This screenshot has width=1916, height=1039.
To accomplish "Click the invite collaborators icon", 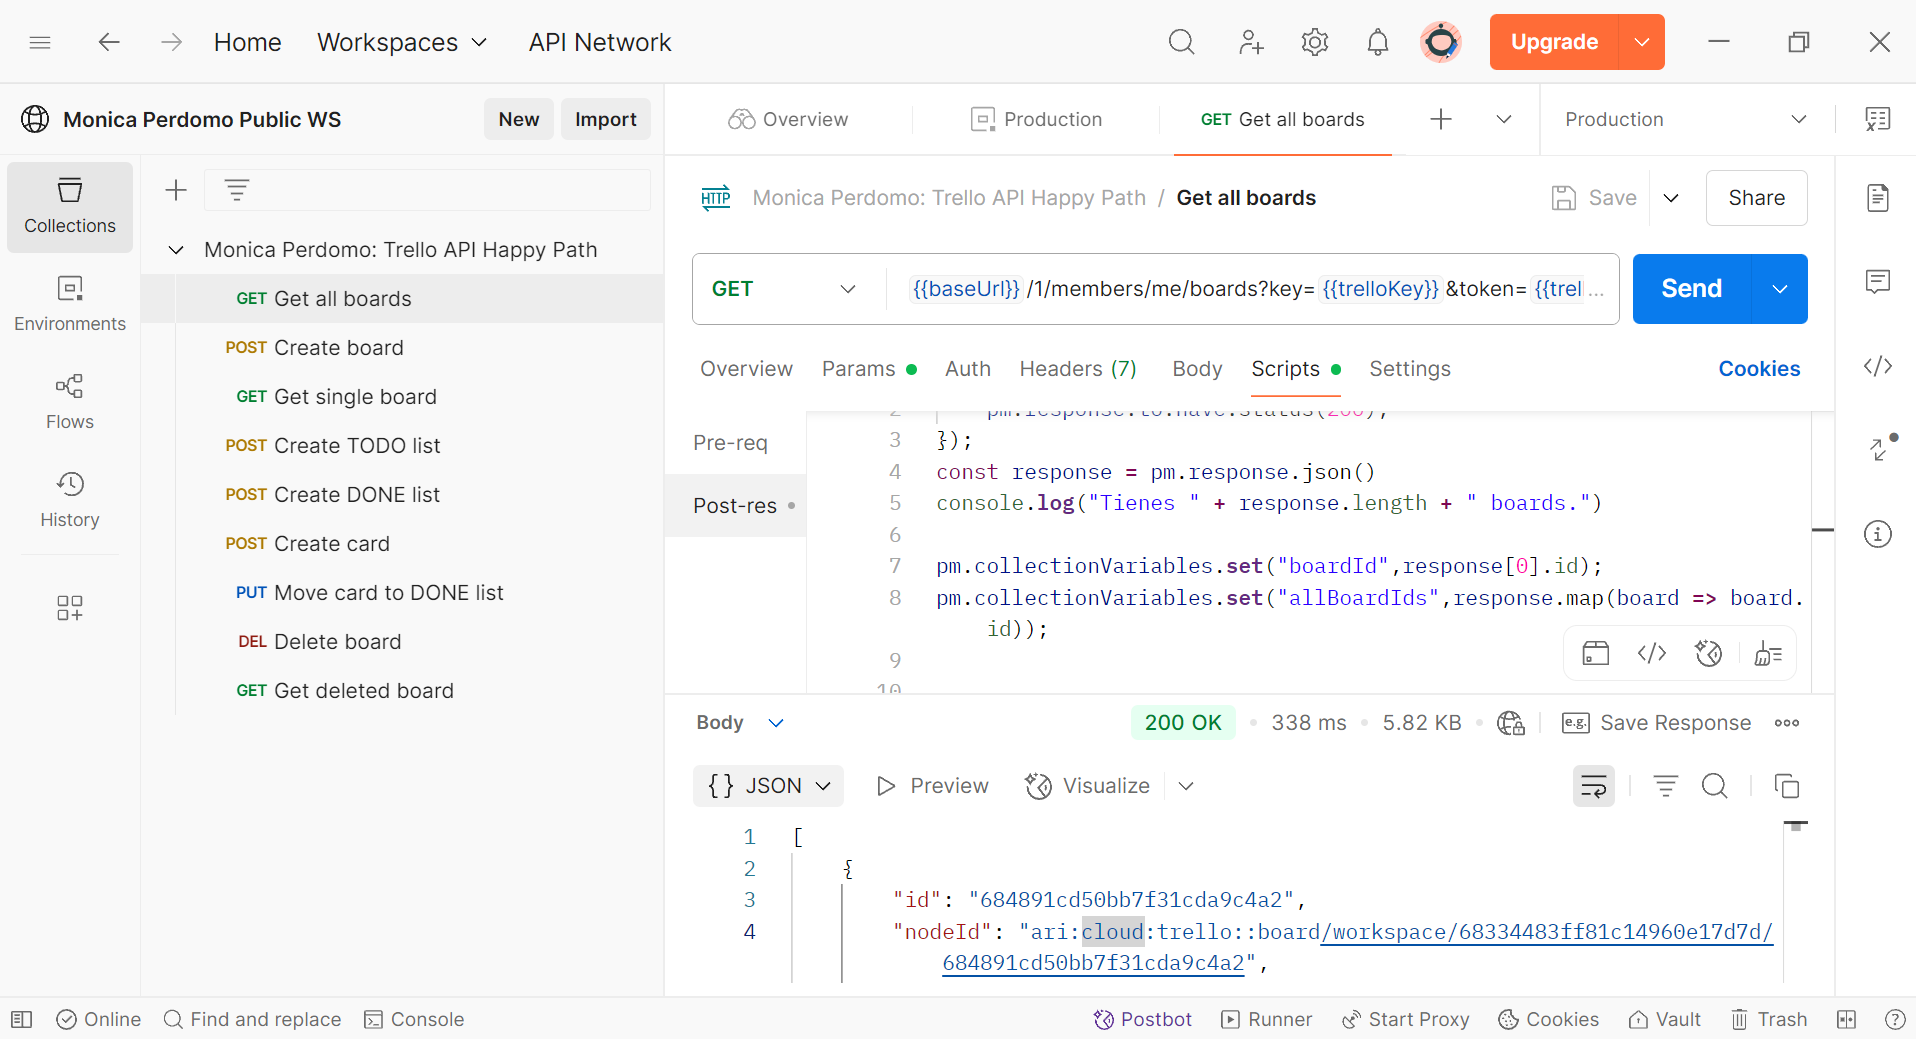I will click(1250, 42).
